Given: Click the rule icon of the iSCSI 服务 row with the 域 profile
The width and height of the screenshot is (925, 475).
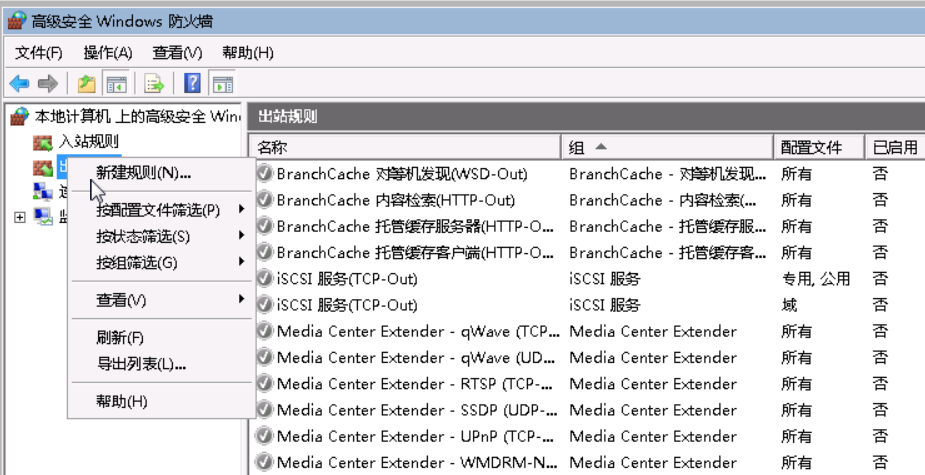Looking at the screenshot, I should (x=265, y=304).
